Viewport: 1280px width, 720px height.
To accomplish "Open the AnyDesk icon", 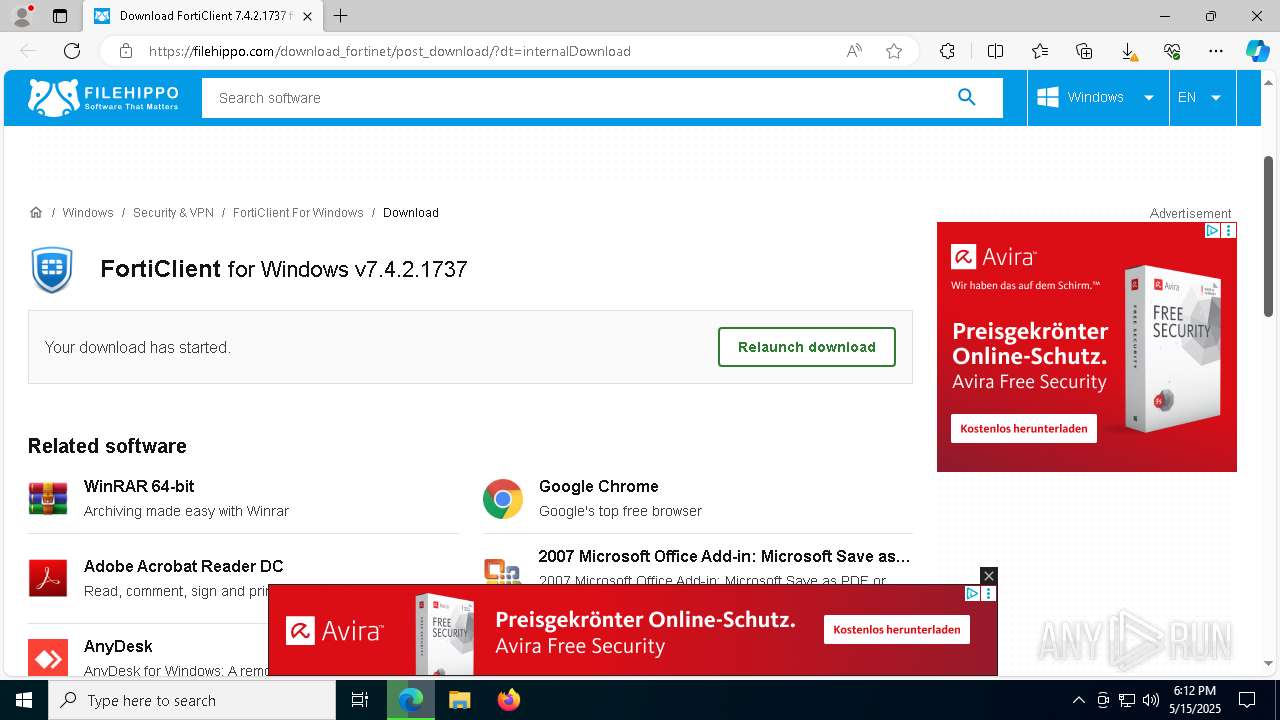I will (48, 657).
